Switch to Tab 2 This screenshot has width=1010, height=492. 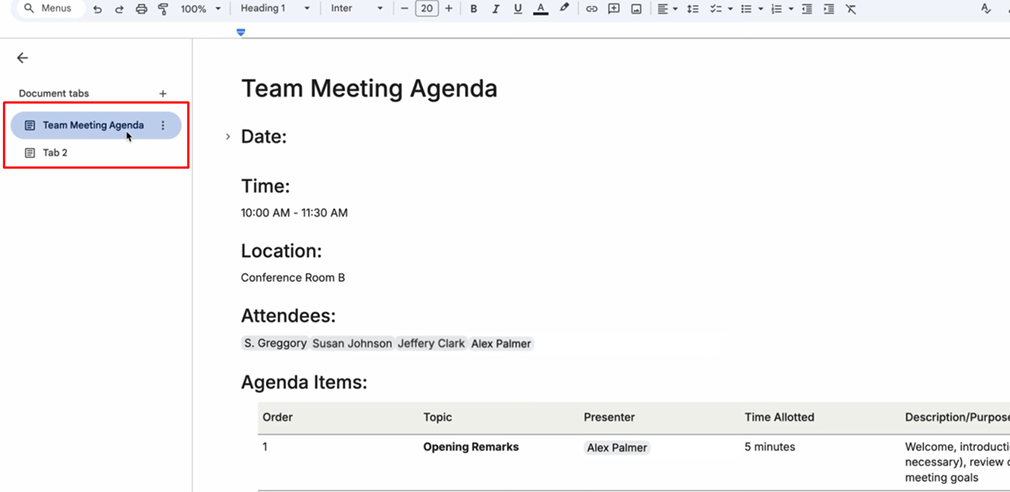click(x=55, y=153)
